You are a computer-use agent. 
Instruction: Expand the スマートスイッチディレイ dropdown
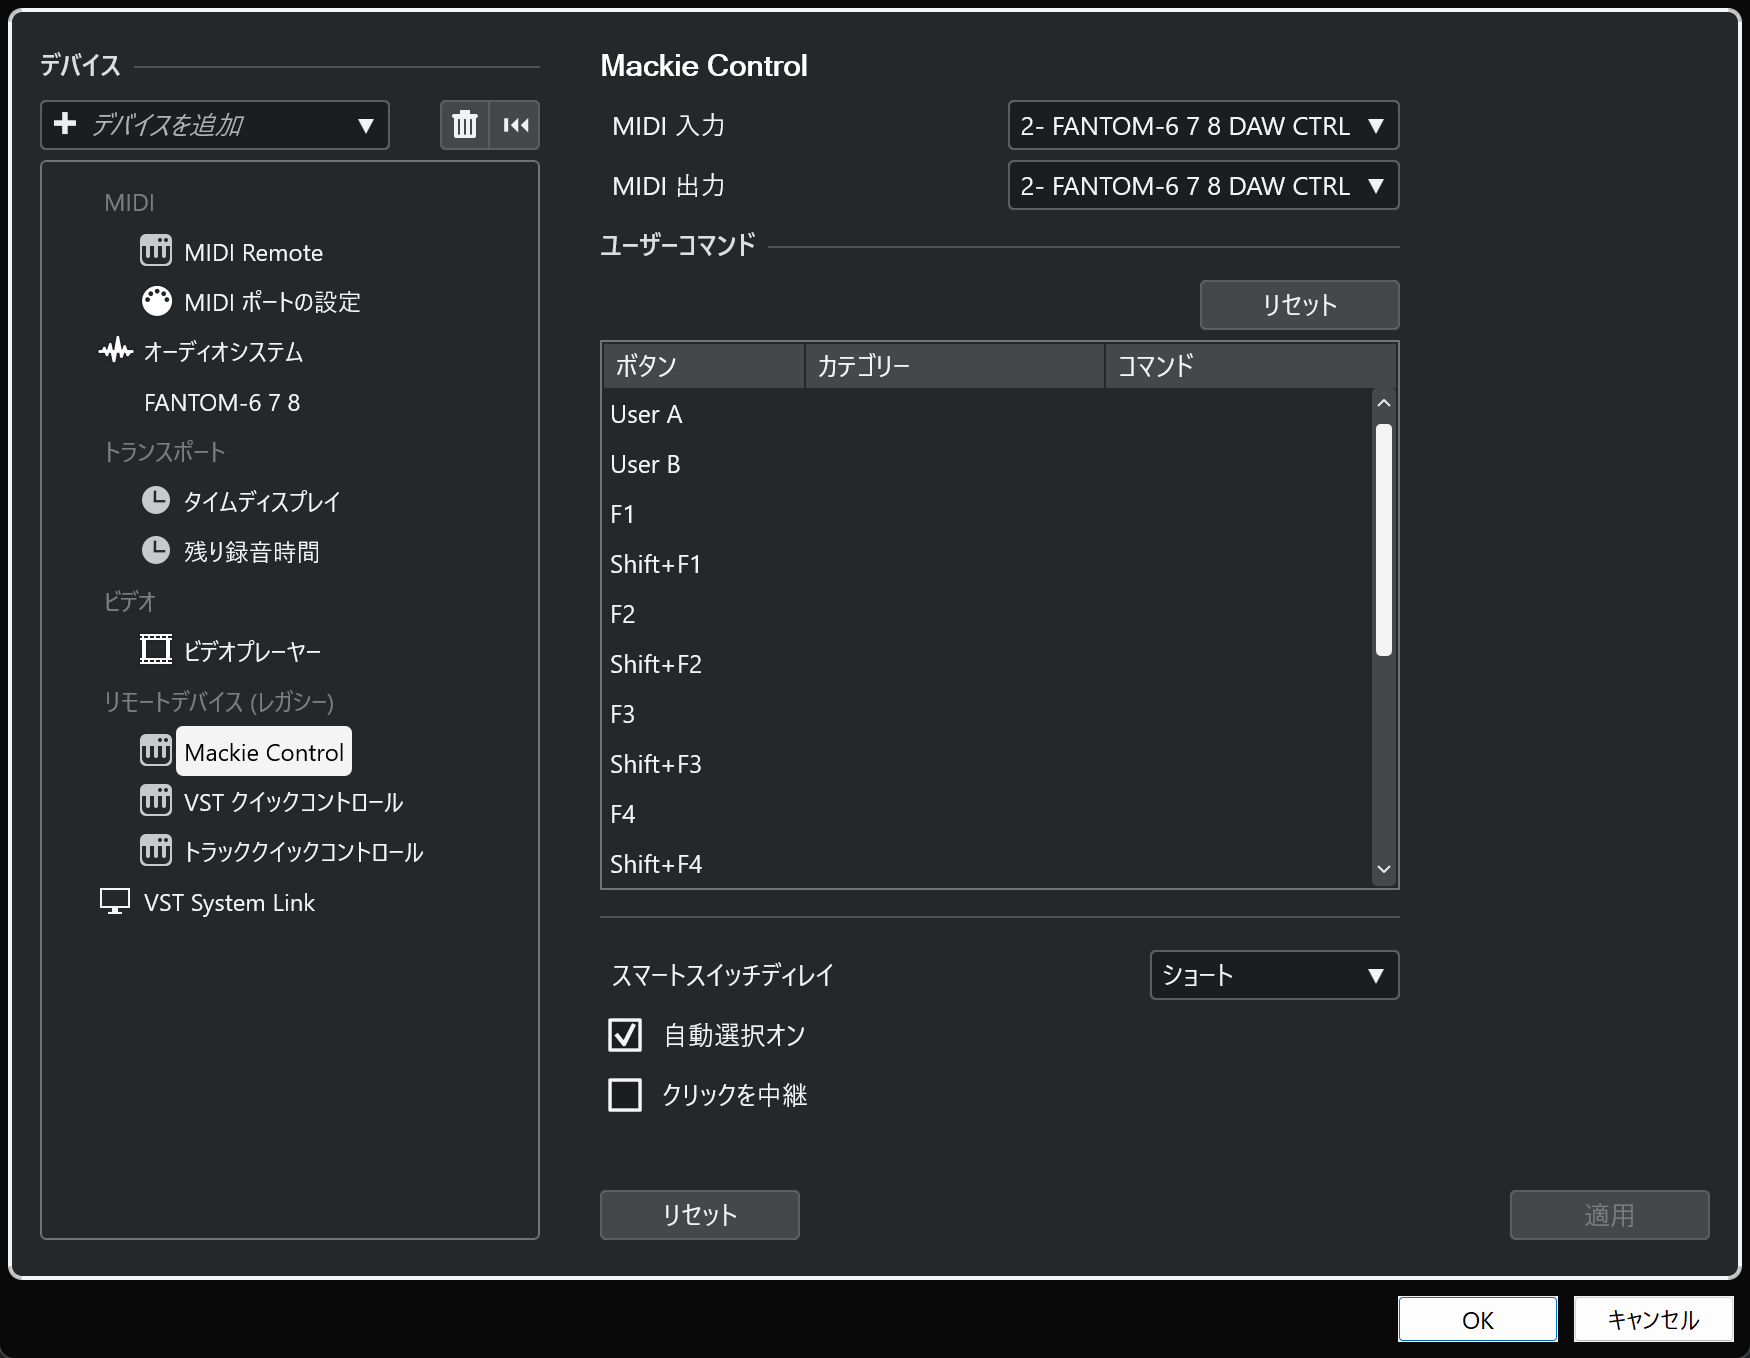point(1273,975)
